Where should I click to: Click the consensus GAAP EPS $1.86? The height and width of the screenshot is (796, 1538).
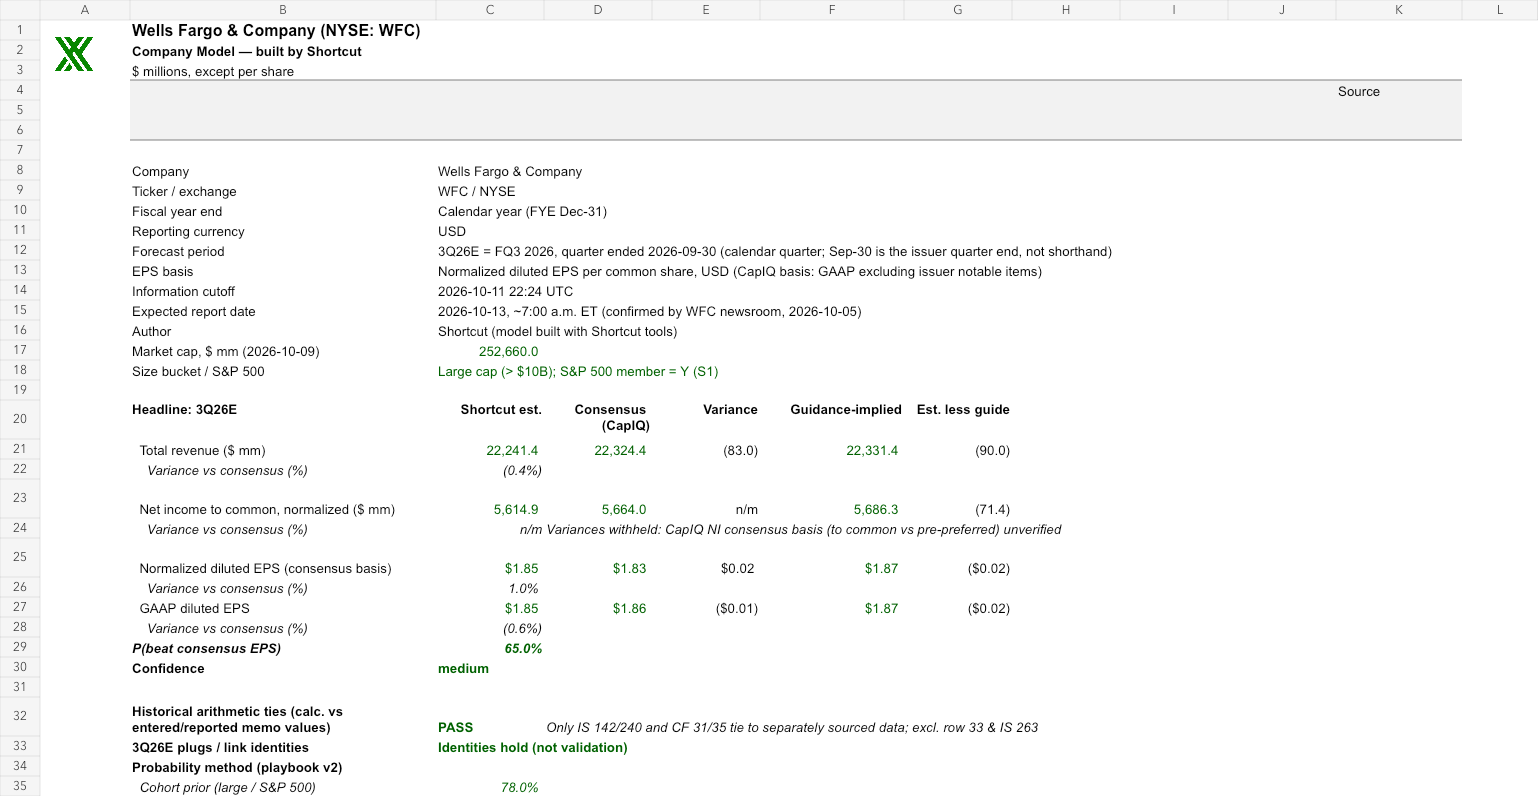[x=630, y=608]
